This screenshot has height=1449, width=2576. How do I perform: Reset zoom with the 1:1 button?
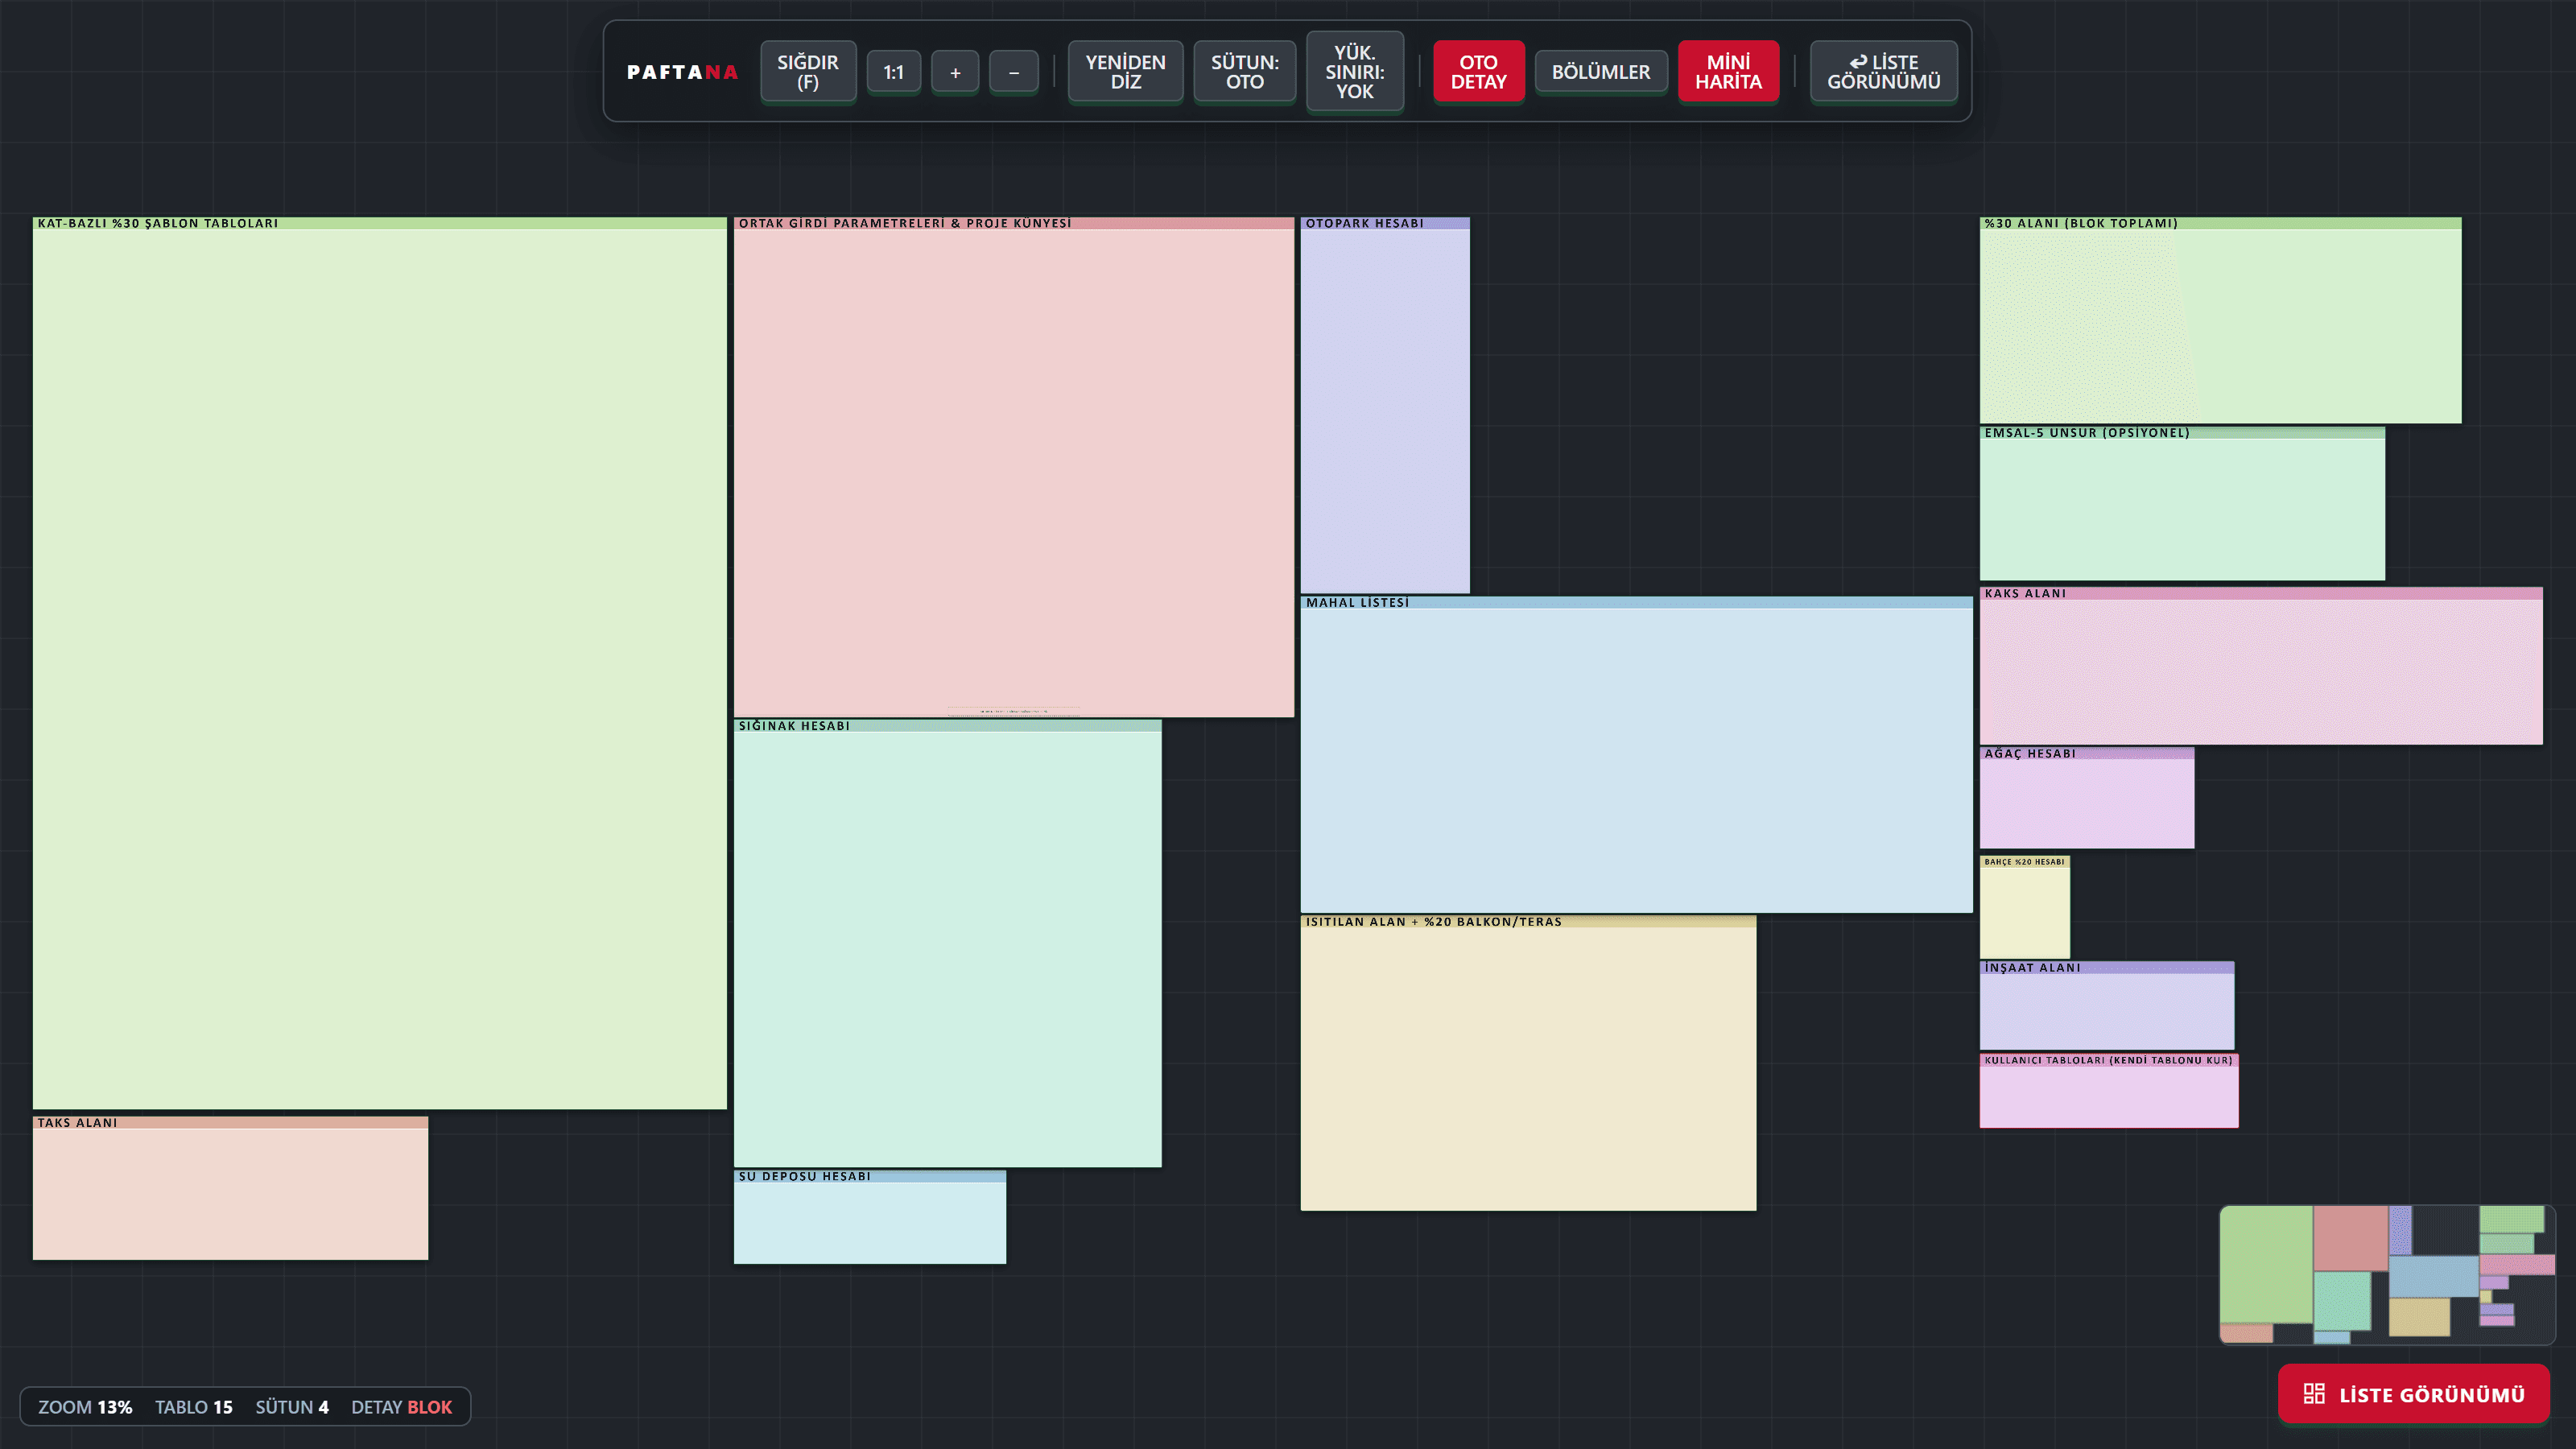tap(894, 72)
